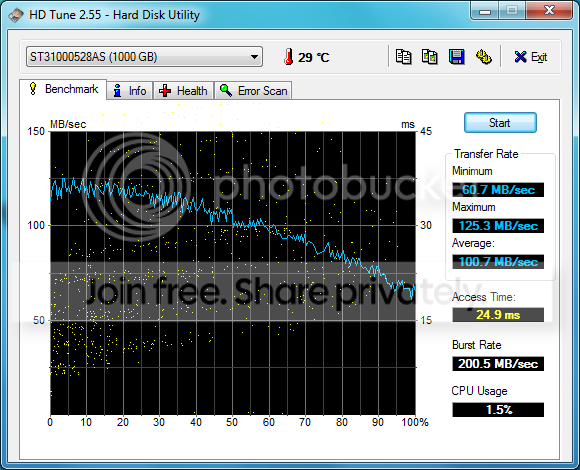580x470 pixels.
Task: Click the thermometer temperature icon
Action: 289,57
